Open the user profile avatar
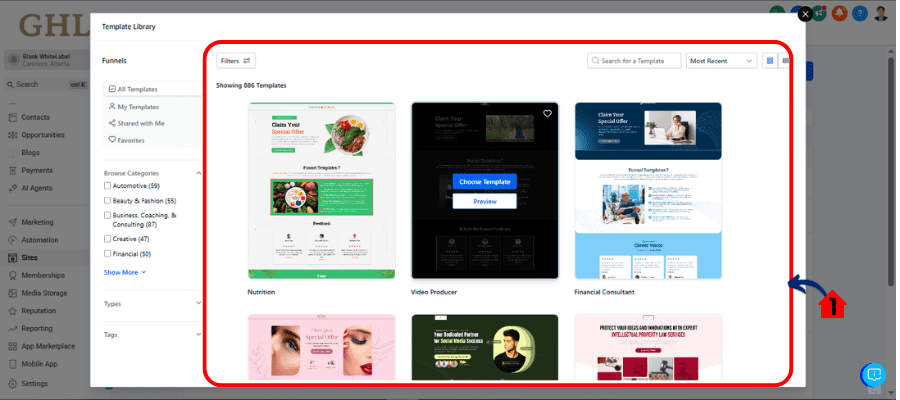 tap(881, 13)
